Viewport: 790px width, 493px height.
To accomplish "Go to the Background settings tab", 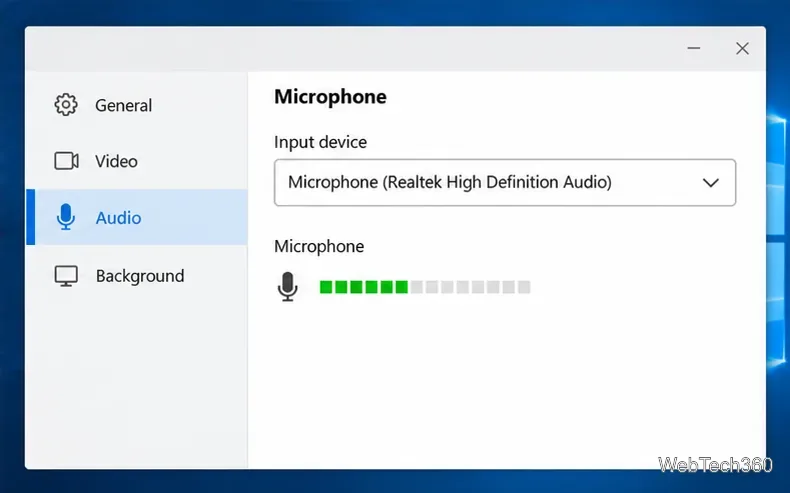I will click(x=137, y=276).
